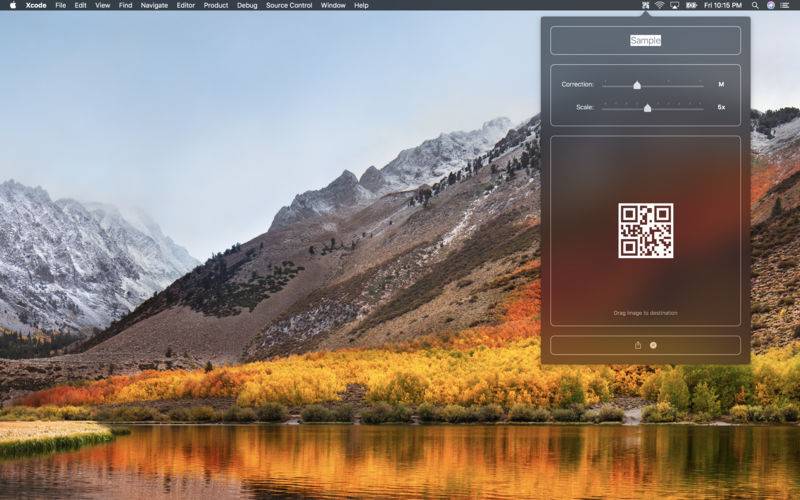800x500 pixels.
Task: Open the Xcode application menu
Action: 36,5
